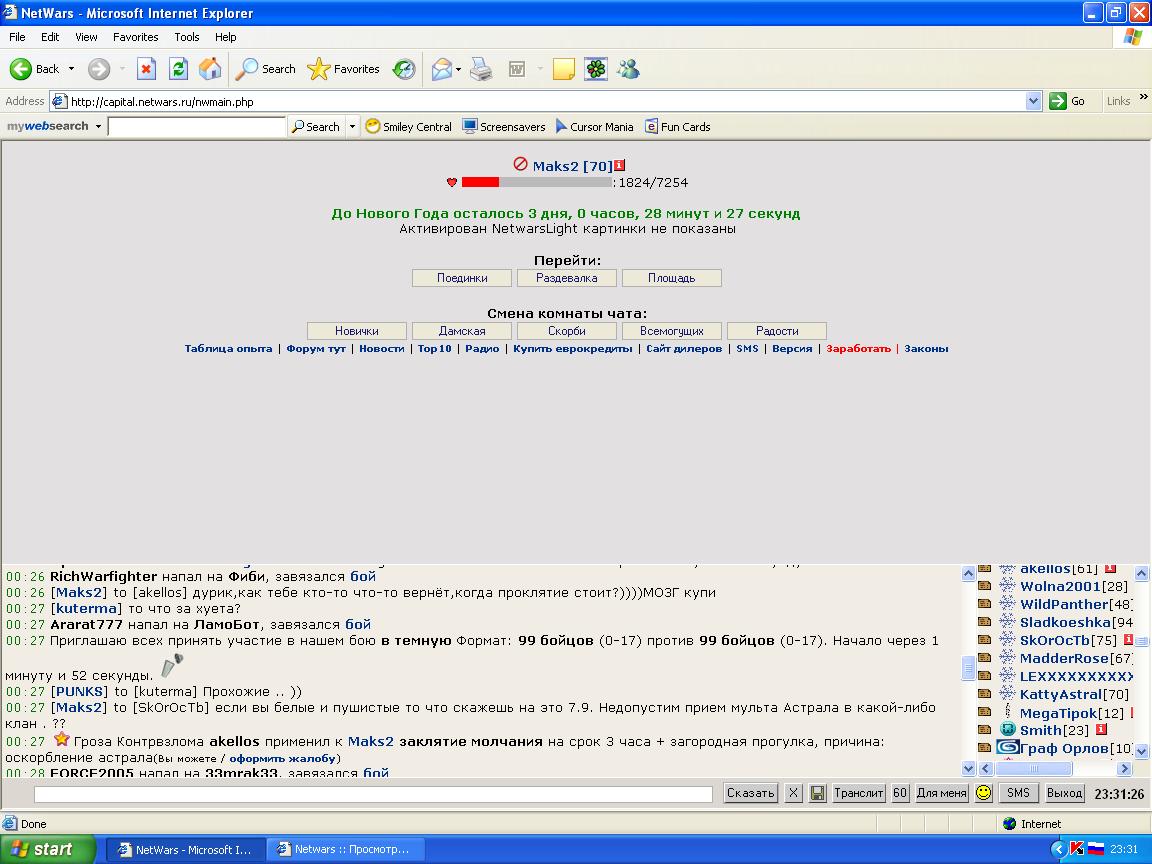
Task: Open the Favorites menu
Action: (x=135, y=37)
